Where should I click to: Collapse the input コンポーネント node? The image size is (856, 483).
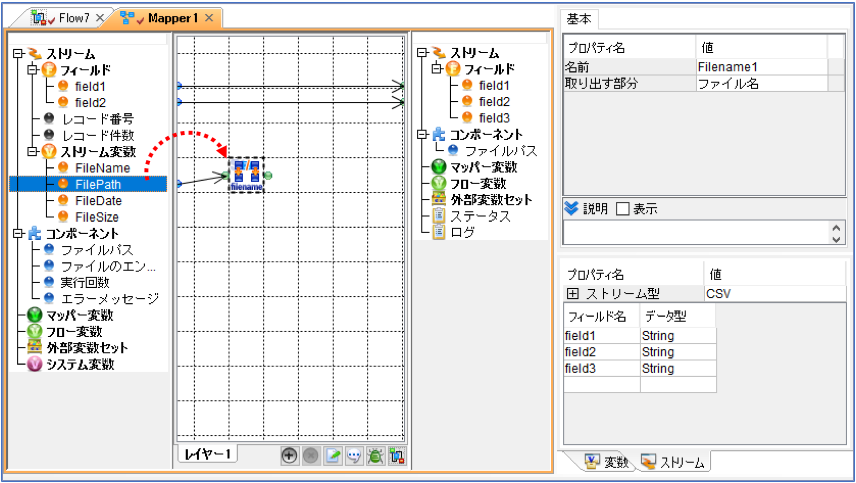pos(18,234)
